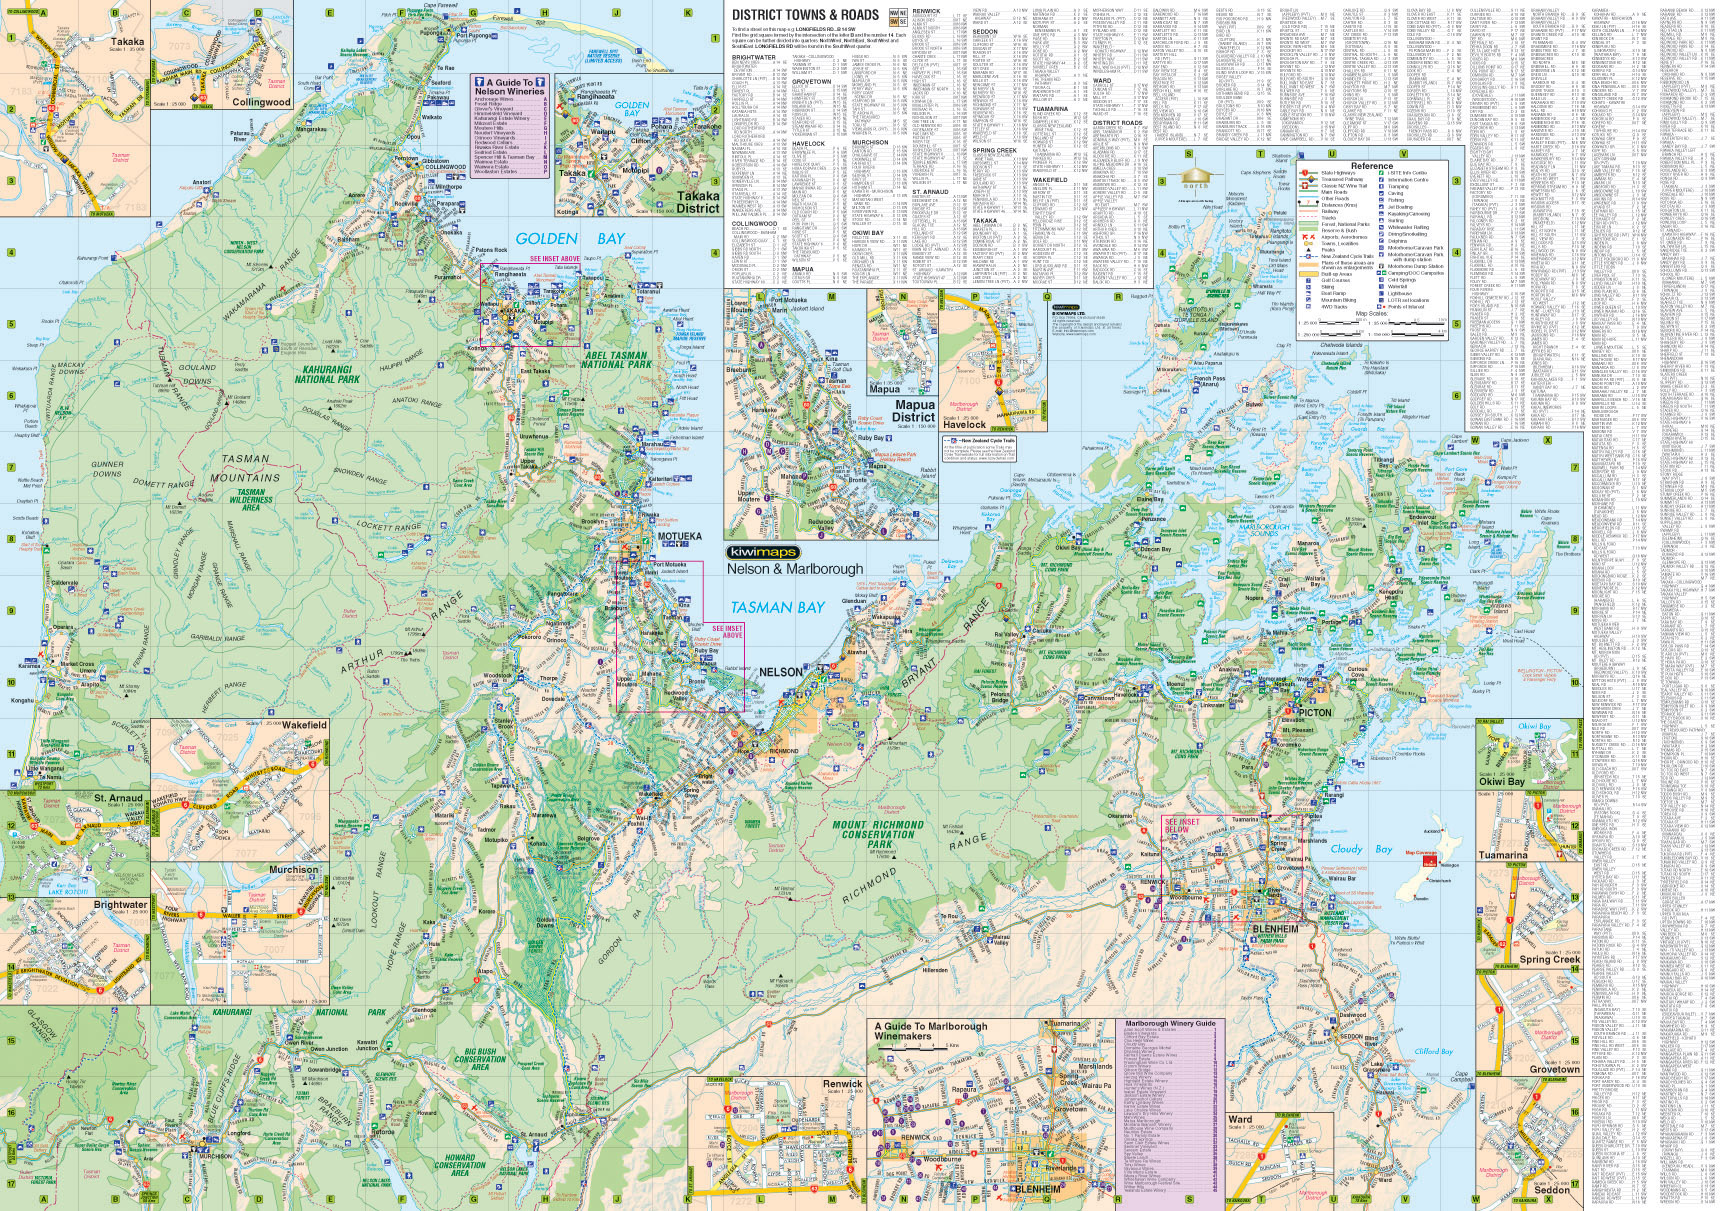Click the 'DISTRICT ROADS' heading in street index
Screen dimensions: 1732x1211
tap(1117, 123)
